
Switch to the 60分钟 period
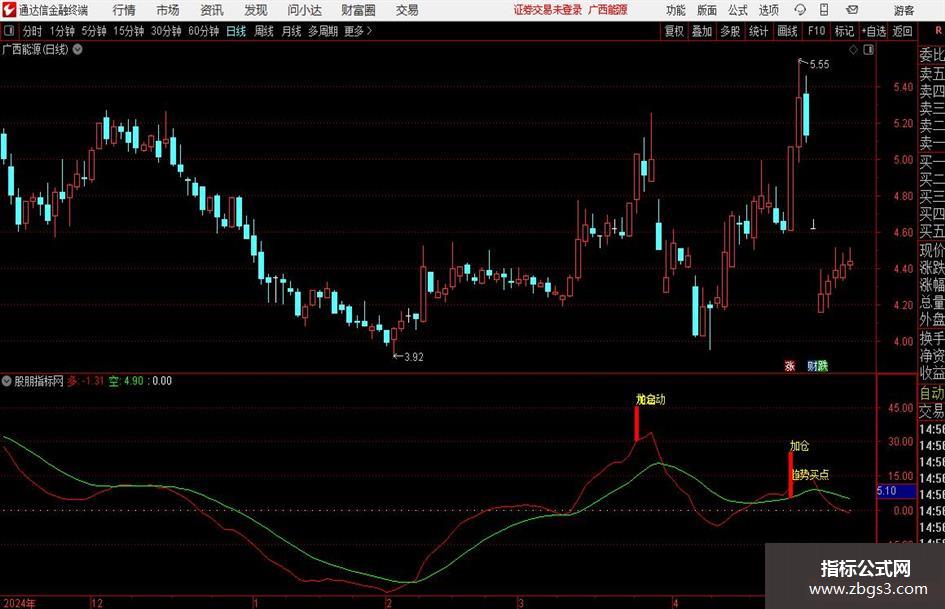(x=204, y=31)
